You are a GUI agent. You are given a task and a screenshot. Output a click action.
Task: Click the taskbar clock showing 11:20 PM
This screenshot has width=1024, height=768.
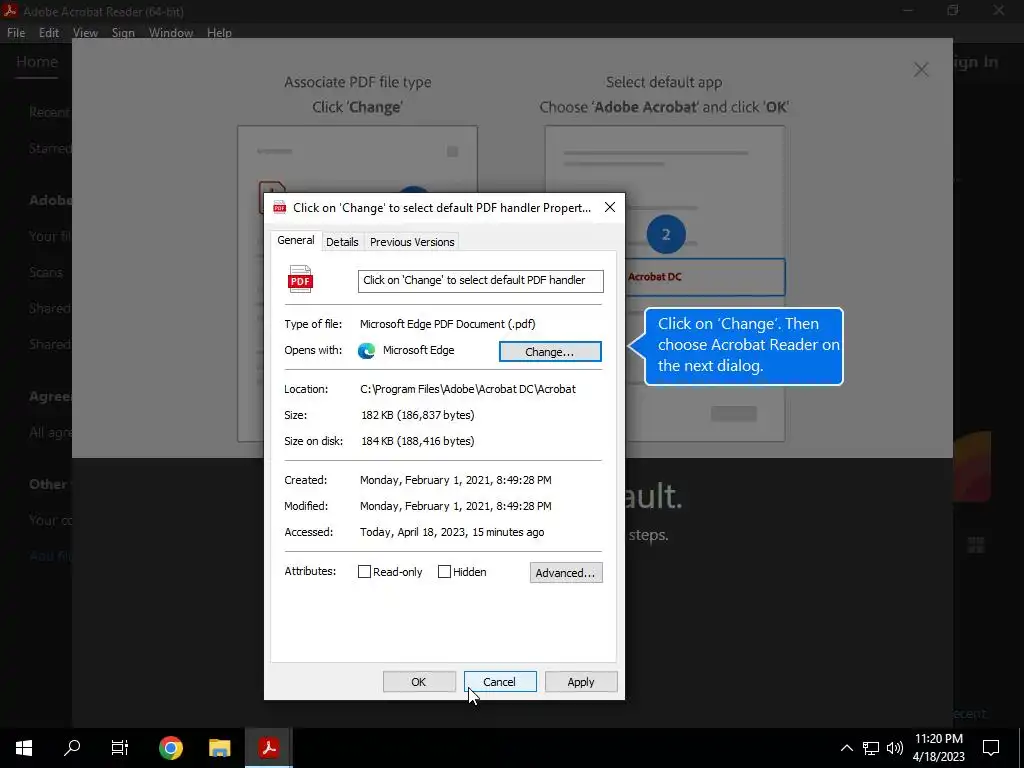[x=938, y=748]
